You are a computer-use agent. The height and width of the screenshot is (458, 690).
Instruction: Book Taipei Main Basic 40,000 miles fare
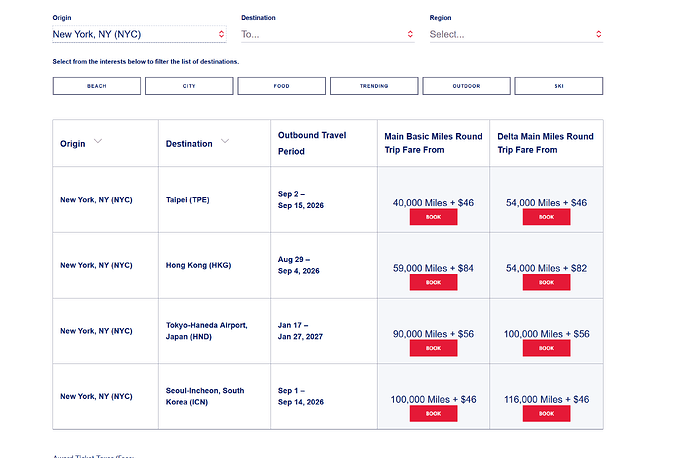coord(433,216)
